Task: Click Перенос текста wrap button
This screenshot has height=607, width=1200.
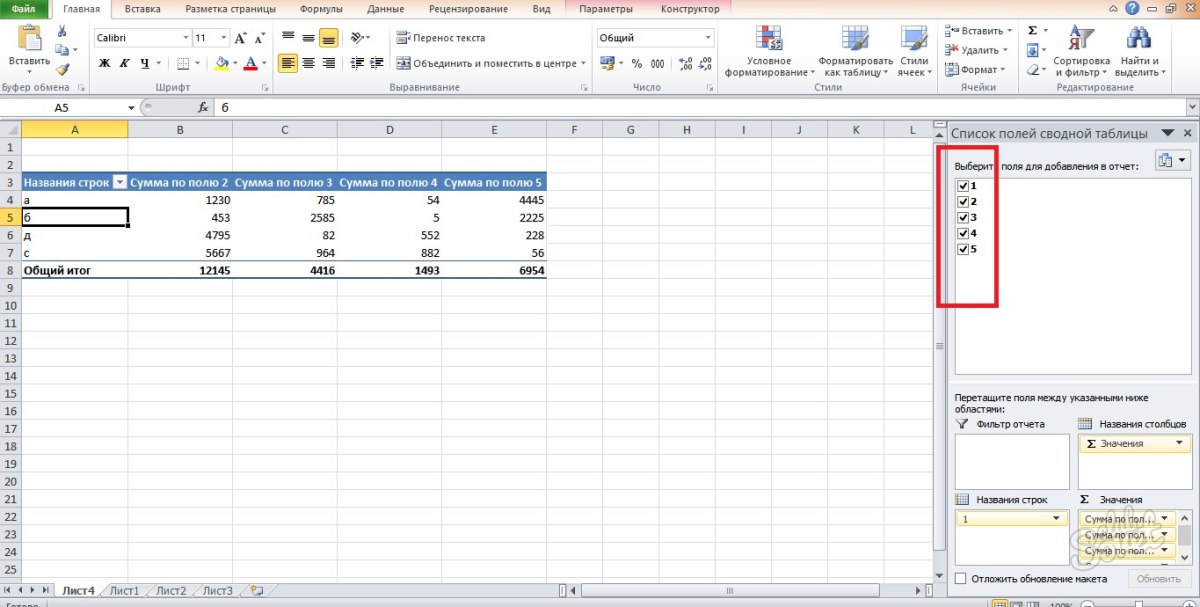Action: [x=441, y=37]
